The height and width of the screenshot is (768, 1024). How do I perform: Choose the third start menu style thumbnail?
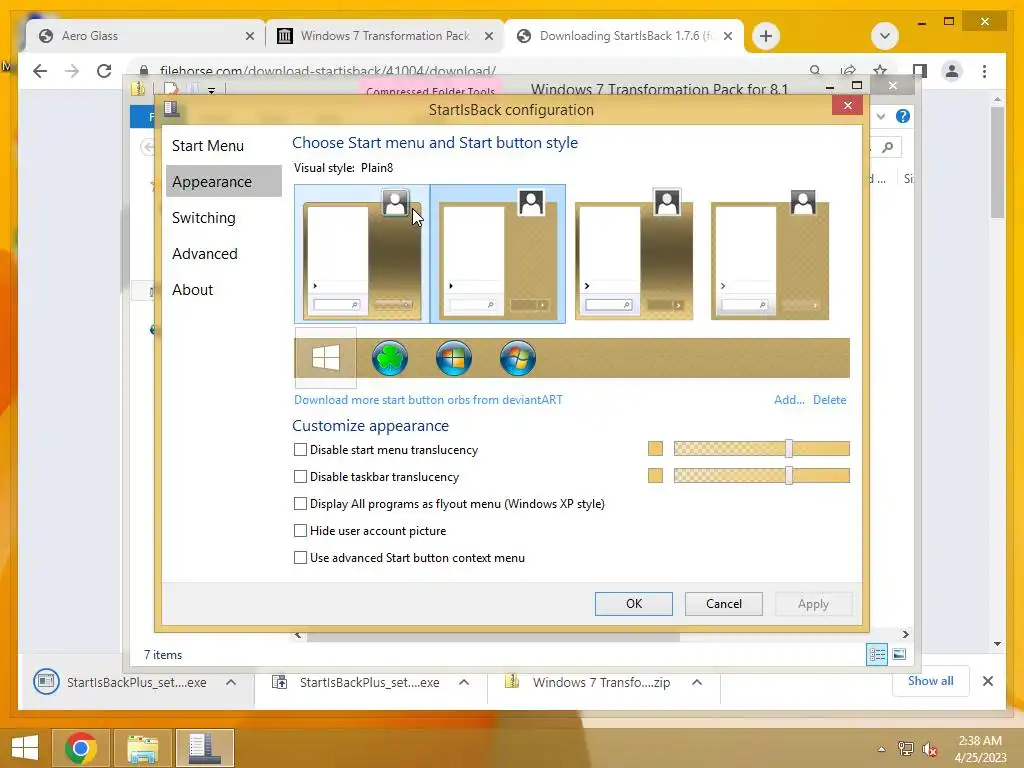(x=633, y=254)
